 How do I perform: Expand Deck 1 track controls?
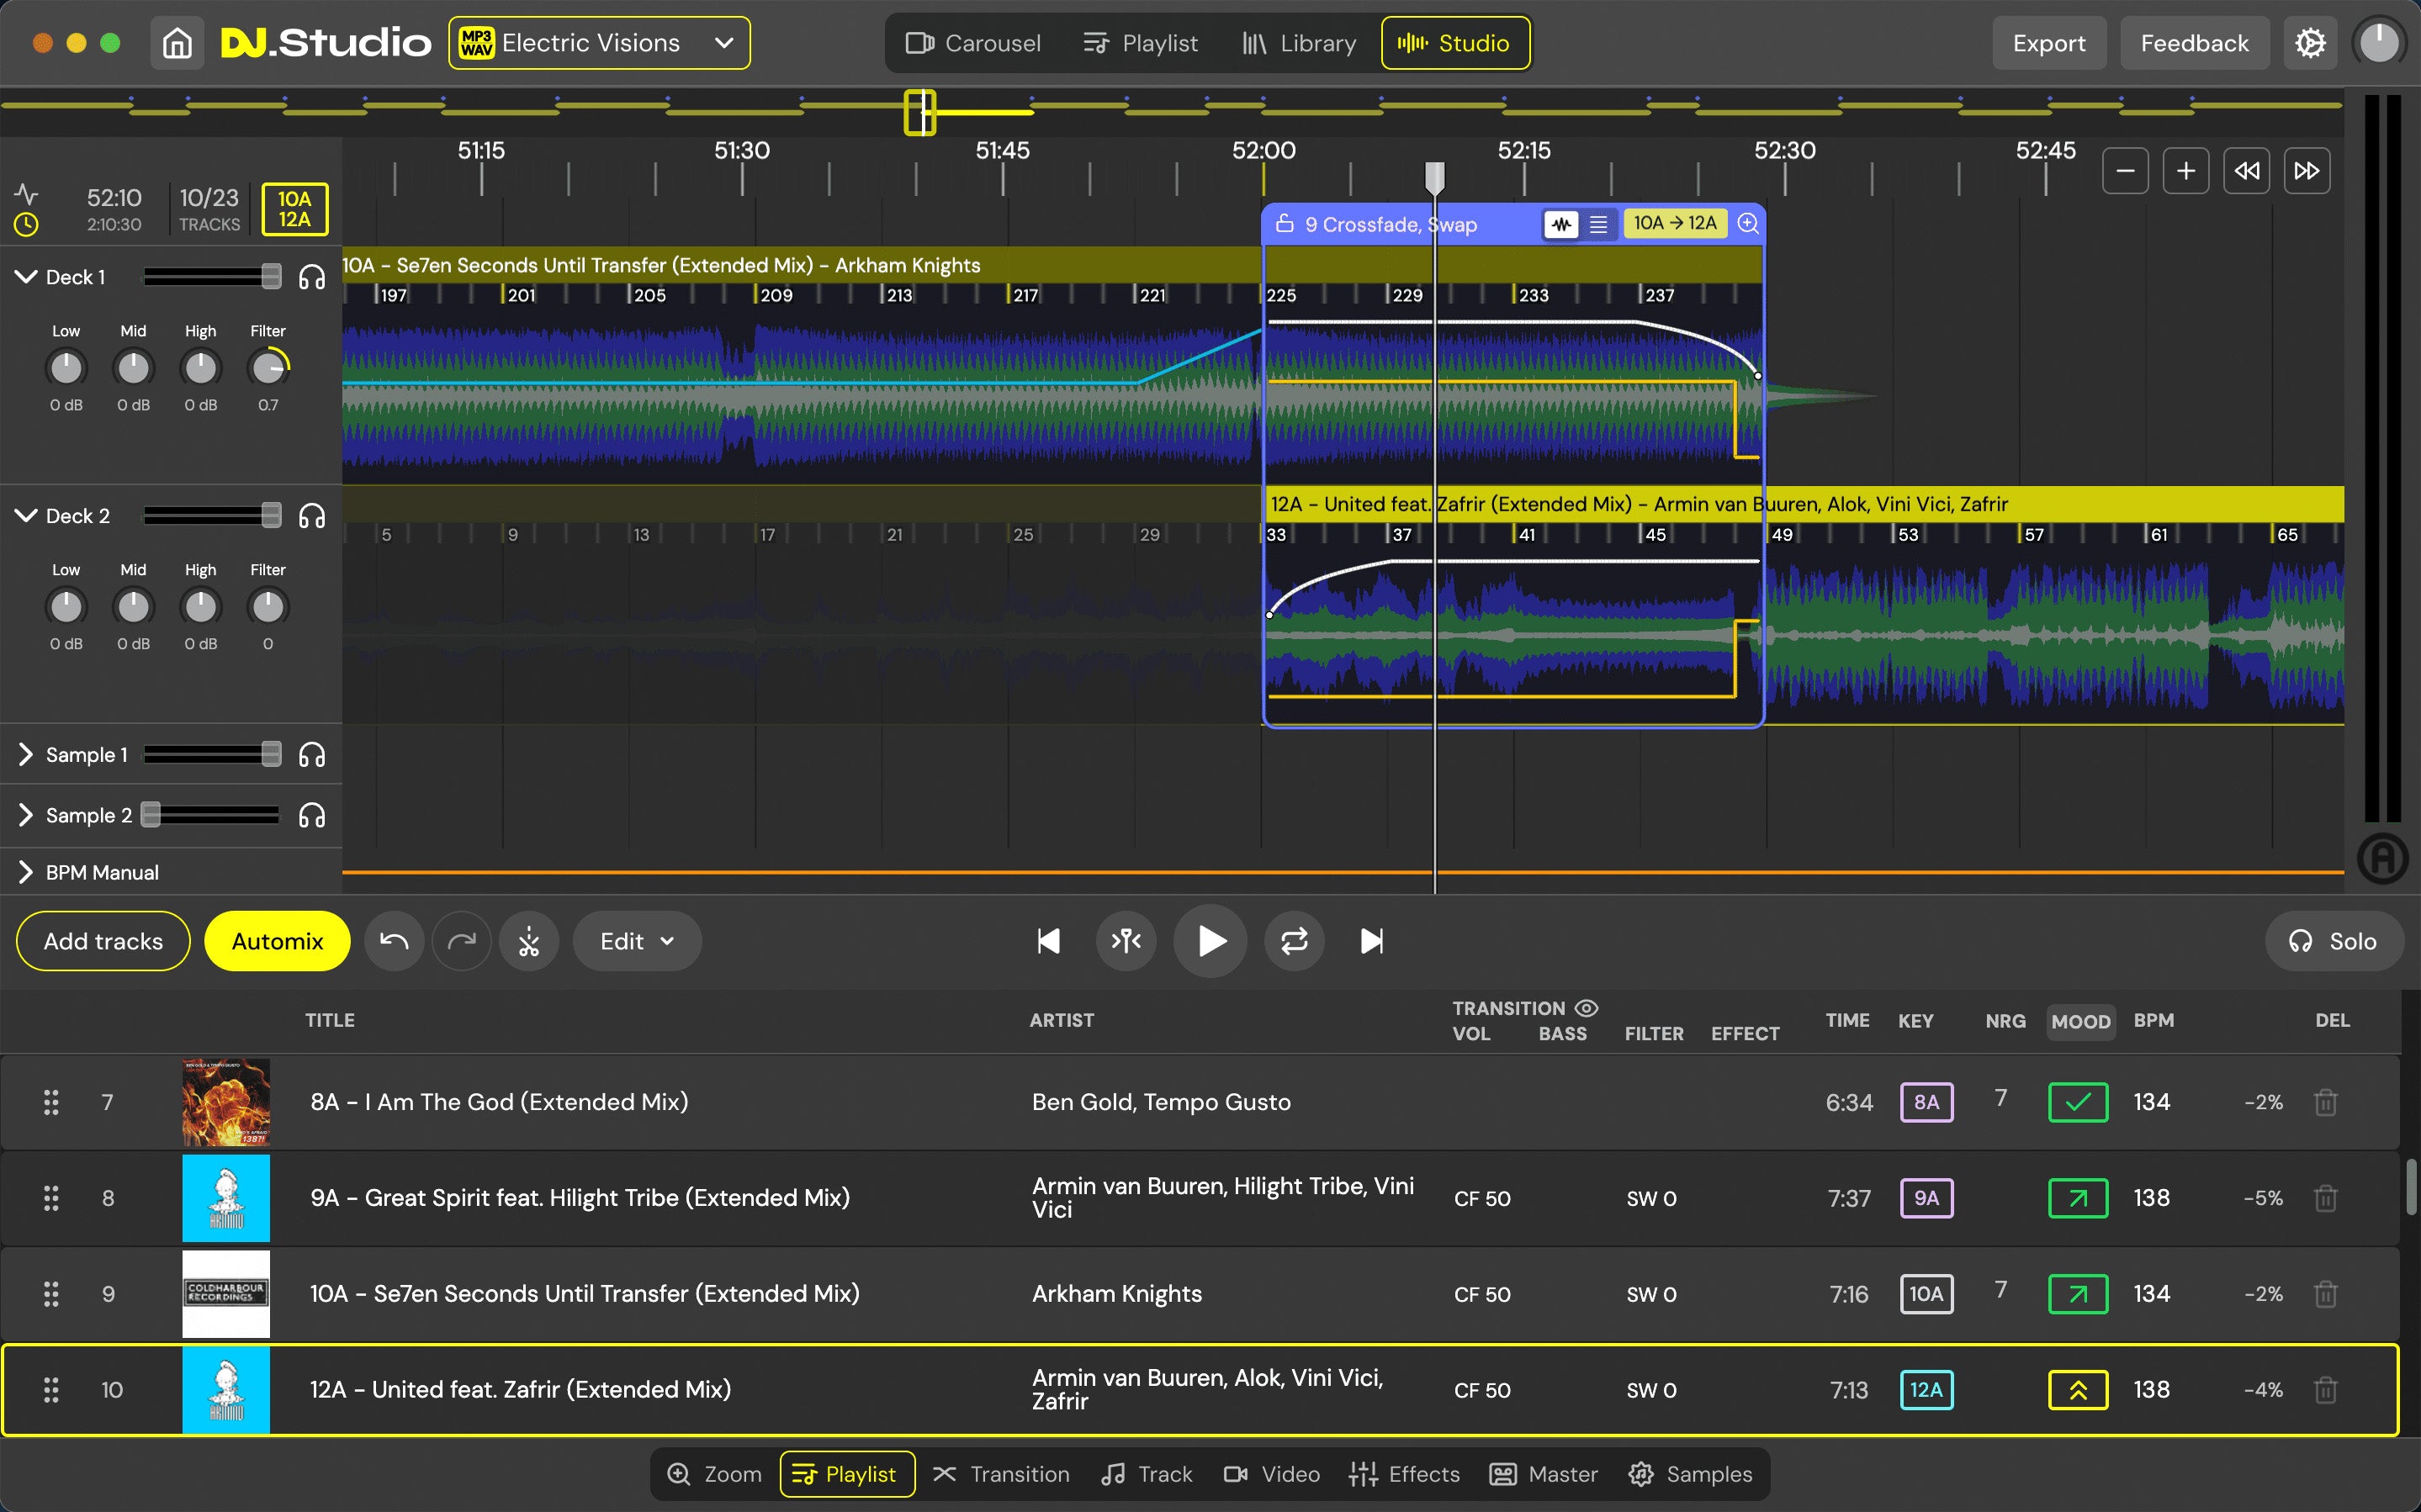24,275
